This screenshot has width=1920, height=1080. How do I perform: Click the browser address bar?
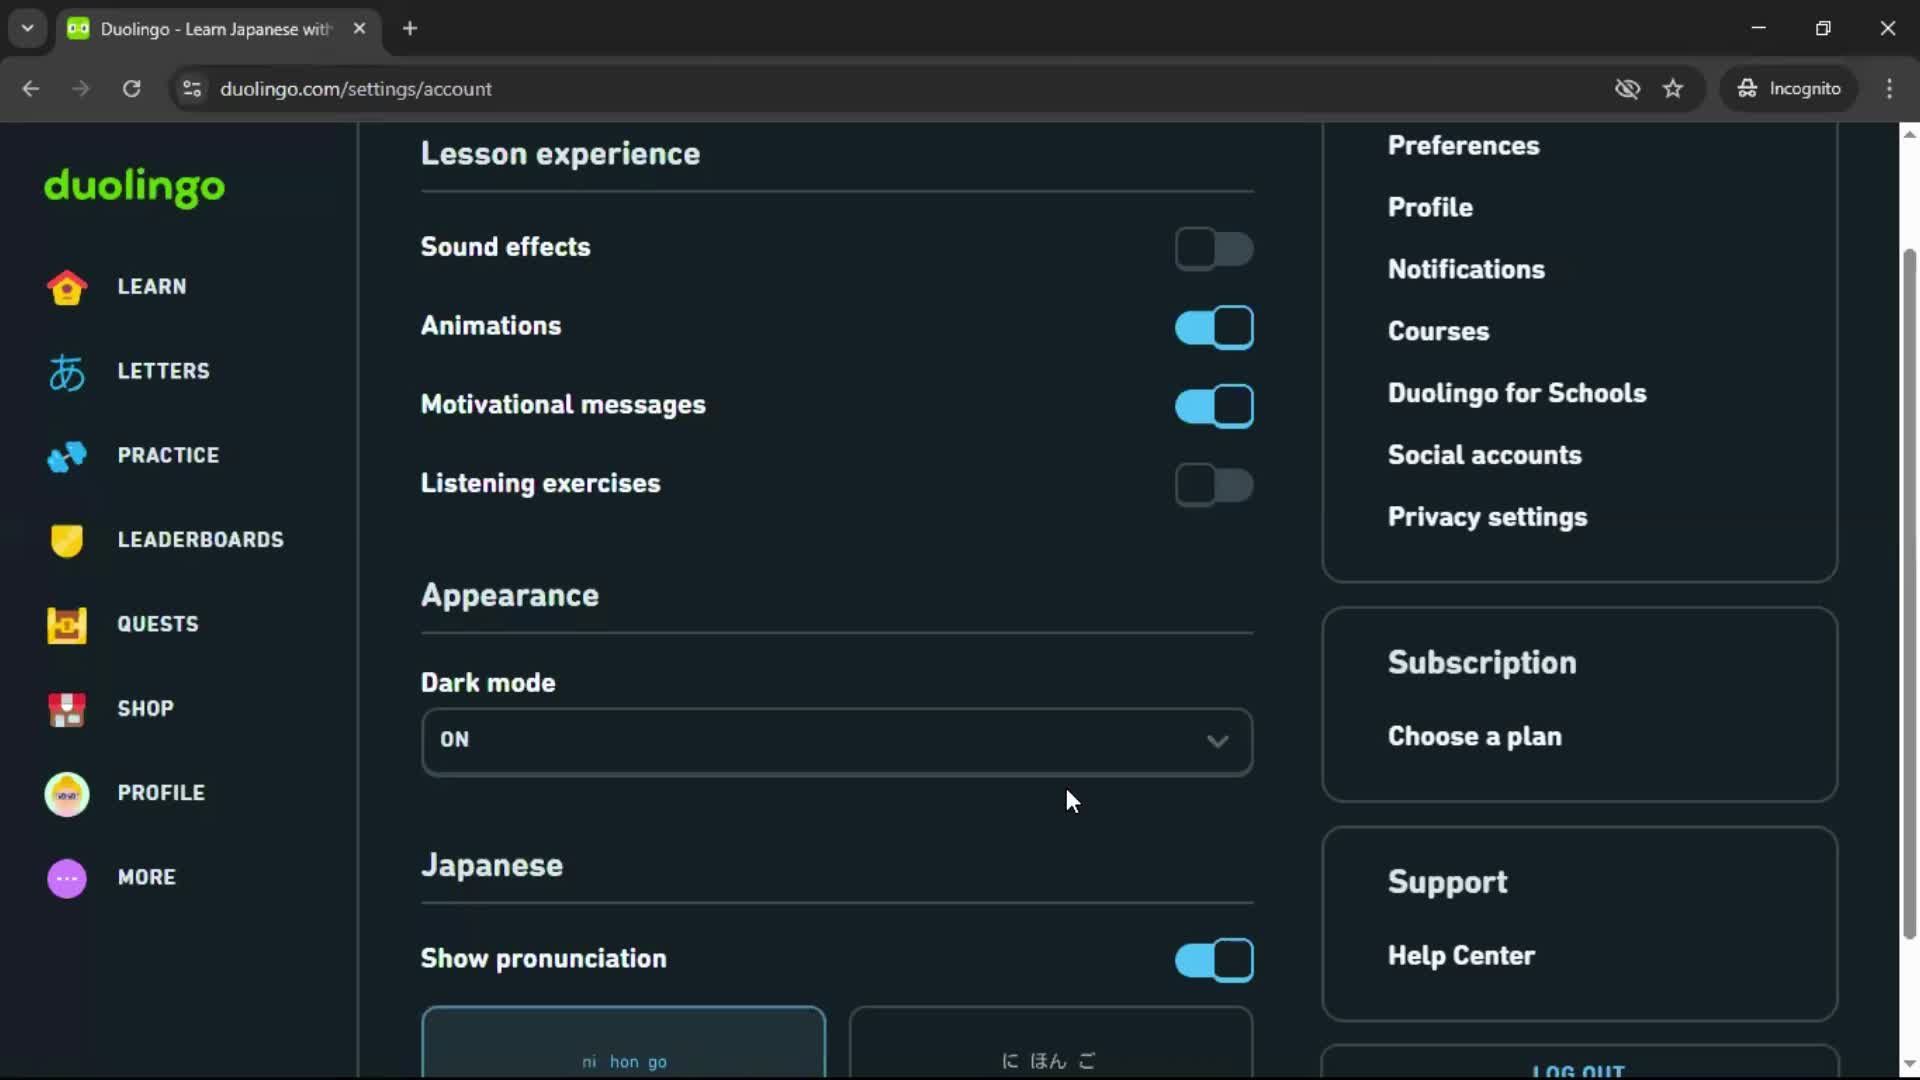(600, 88)
